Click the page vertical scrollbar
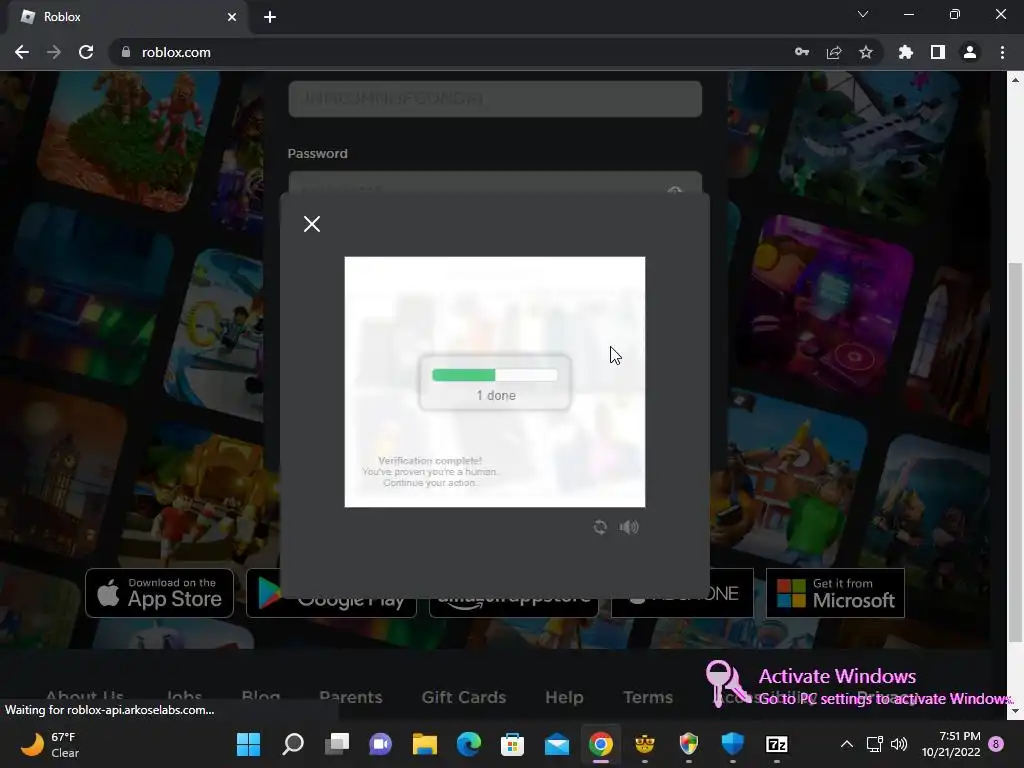The image size is (1024, 768). 1015,451
